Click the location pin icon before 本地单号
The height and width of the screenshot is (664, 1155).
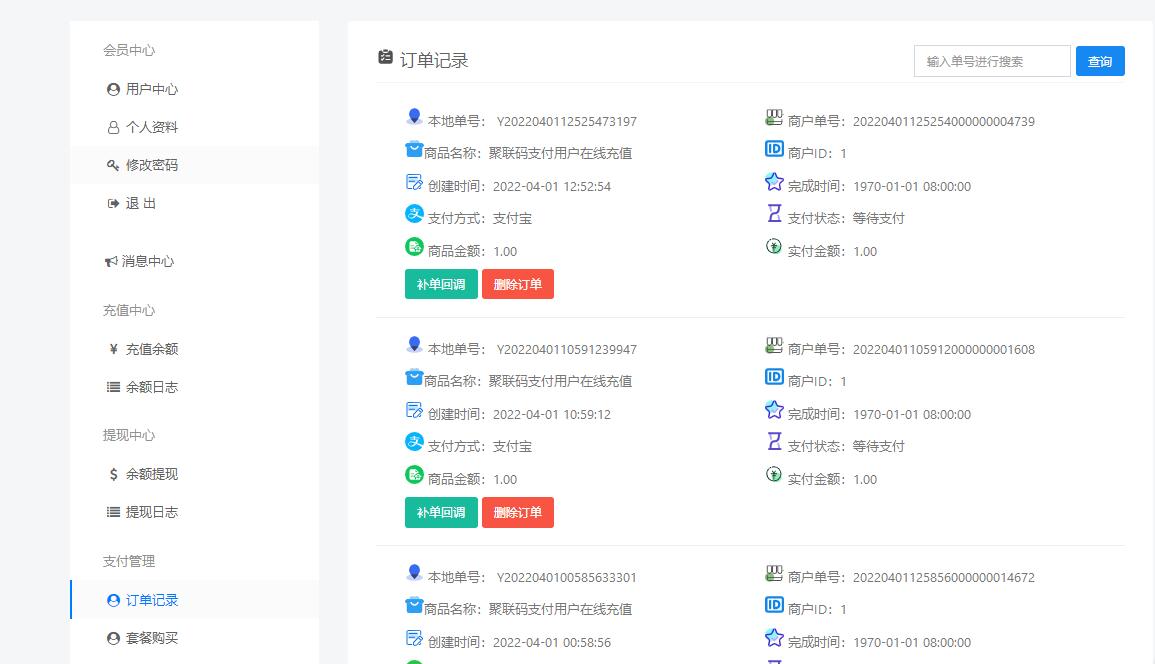414,116
